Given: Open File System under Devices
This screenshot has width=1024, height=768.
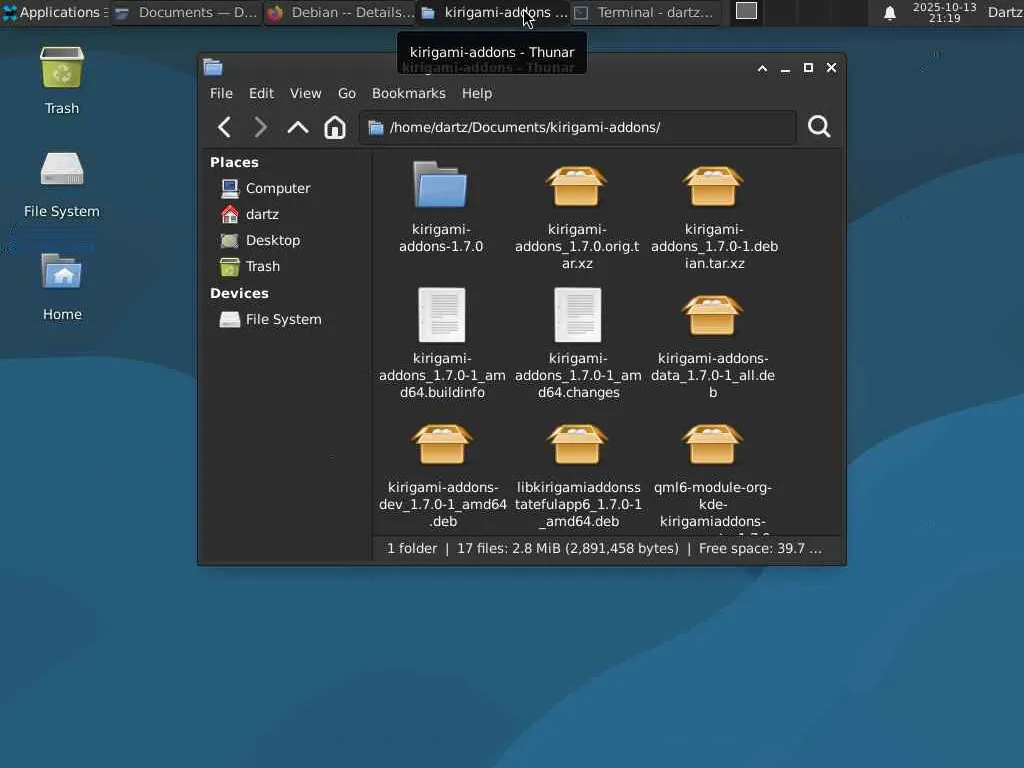Looking at the screenshot, I should pyautogui.click(x=270, y=319).
